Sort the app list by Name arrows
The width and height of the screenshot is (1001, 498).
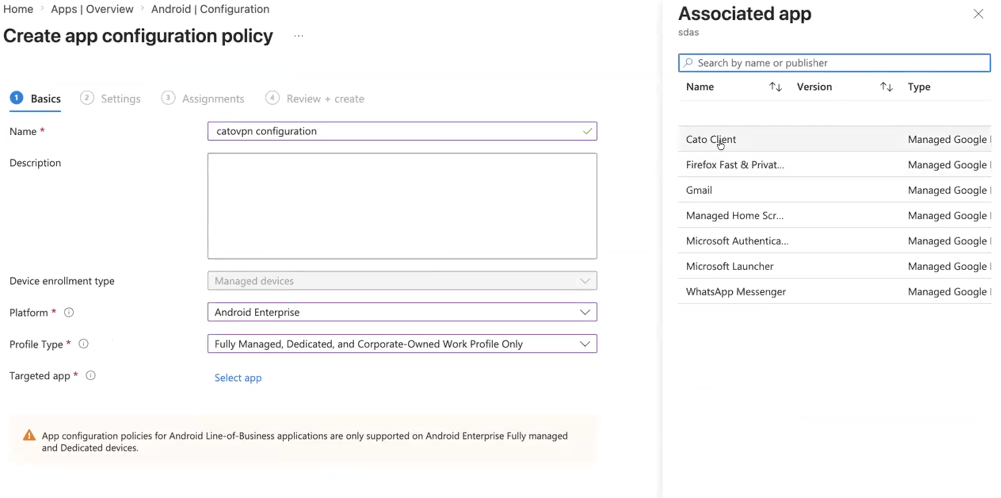[x=776, y=87]
